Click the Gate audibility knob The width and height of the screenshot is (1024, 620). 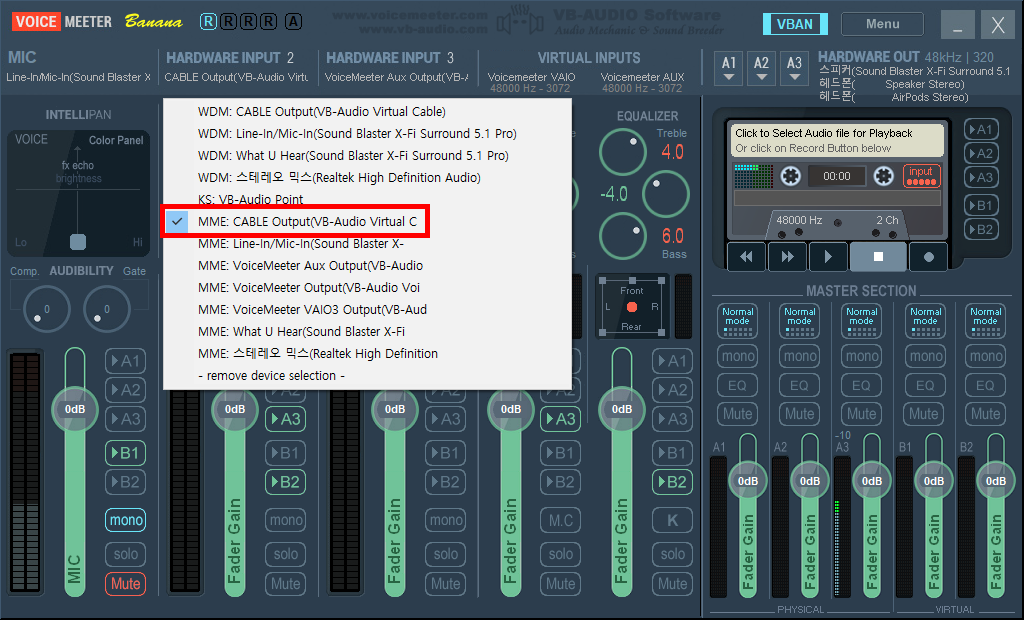pos(106,308)
